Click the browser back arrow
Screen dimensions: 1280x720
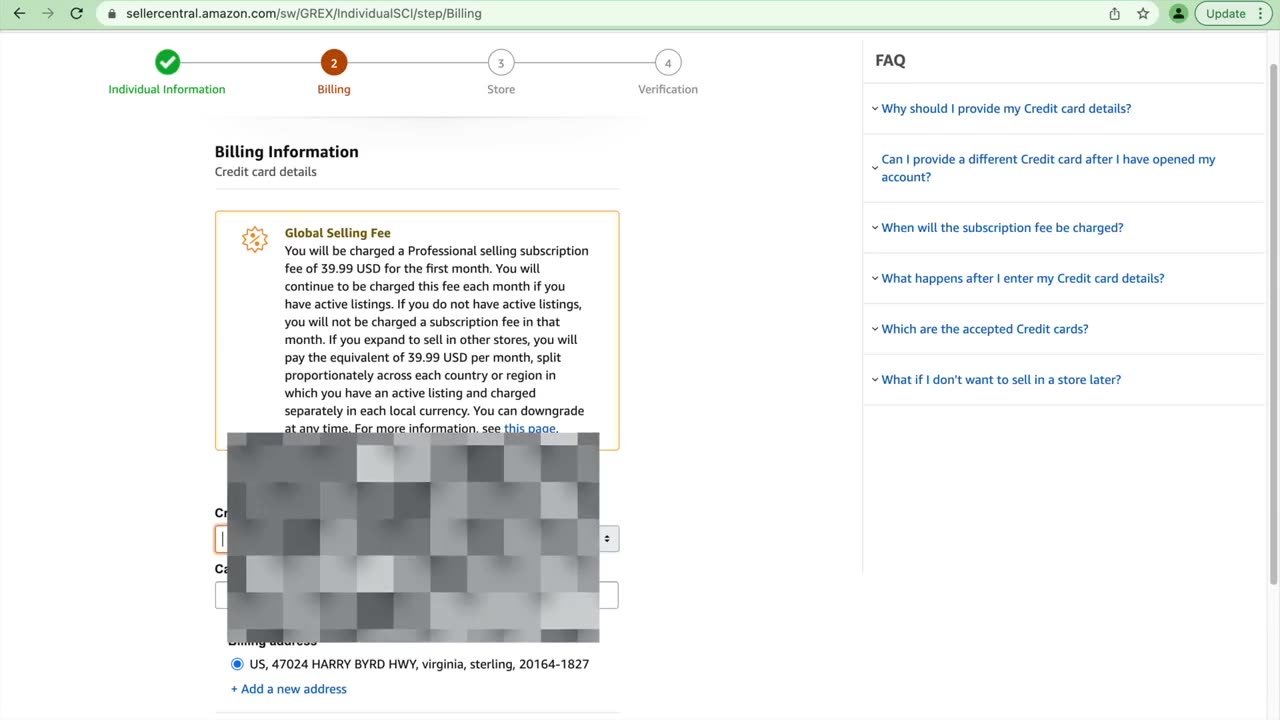[x=19, y=14]
